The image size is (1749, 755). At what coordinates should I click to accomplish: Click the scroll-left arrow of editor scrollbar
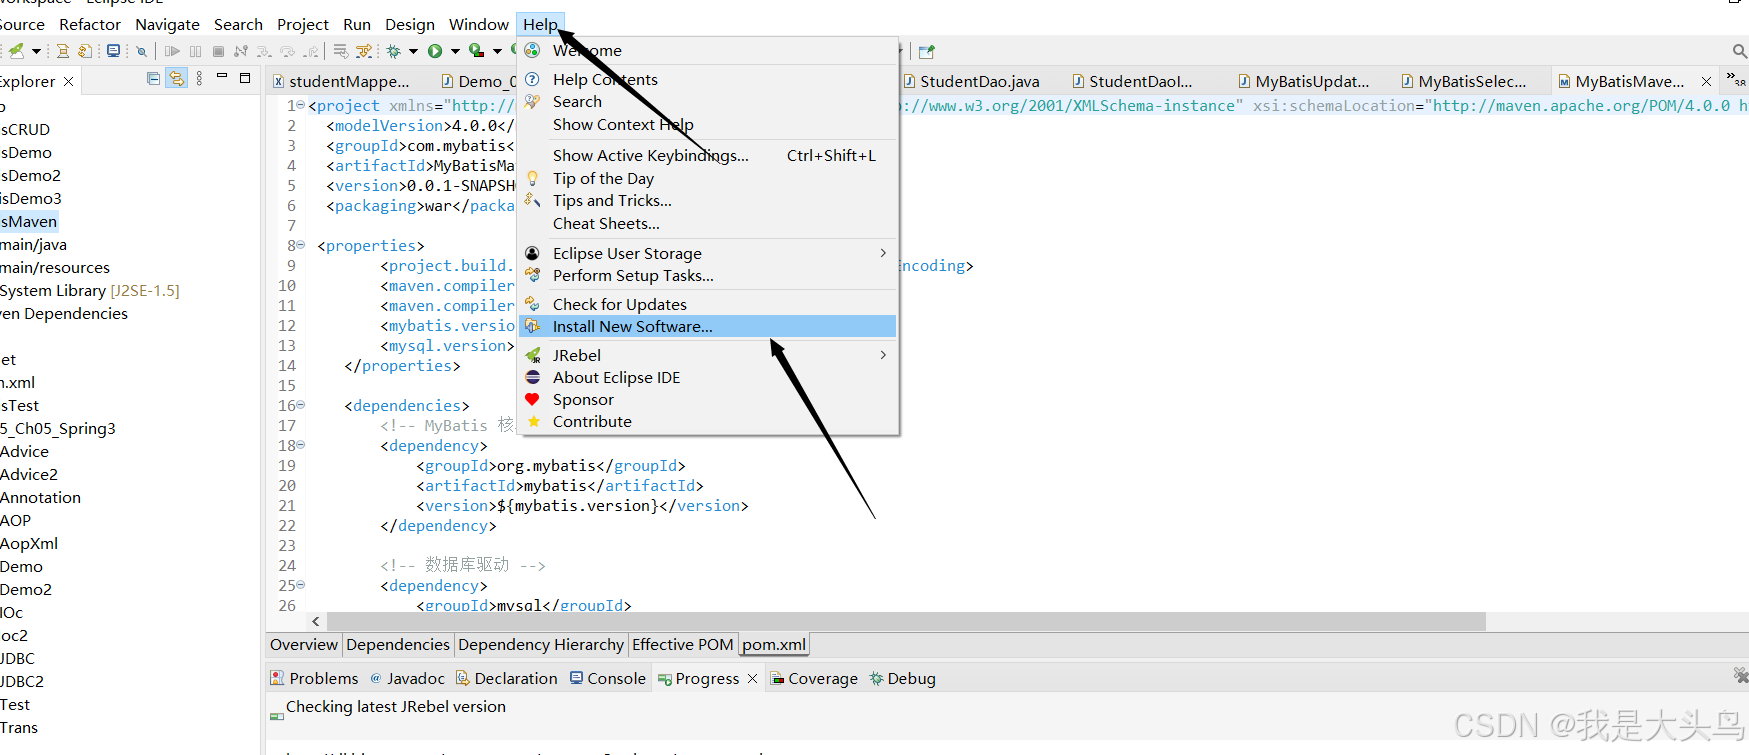pyautogui.click(x=316, y=621)
